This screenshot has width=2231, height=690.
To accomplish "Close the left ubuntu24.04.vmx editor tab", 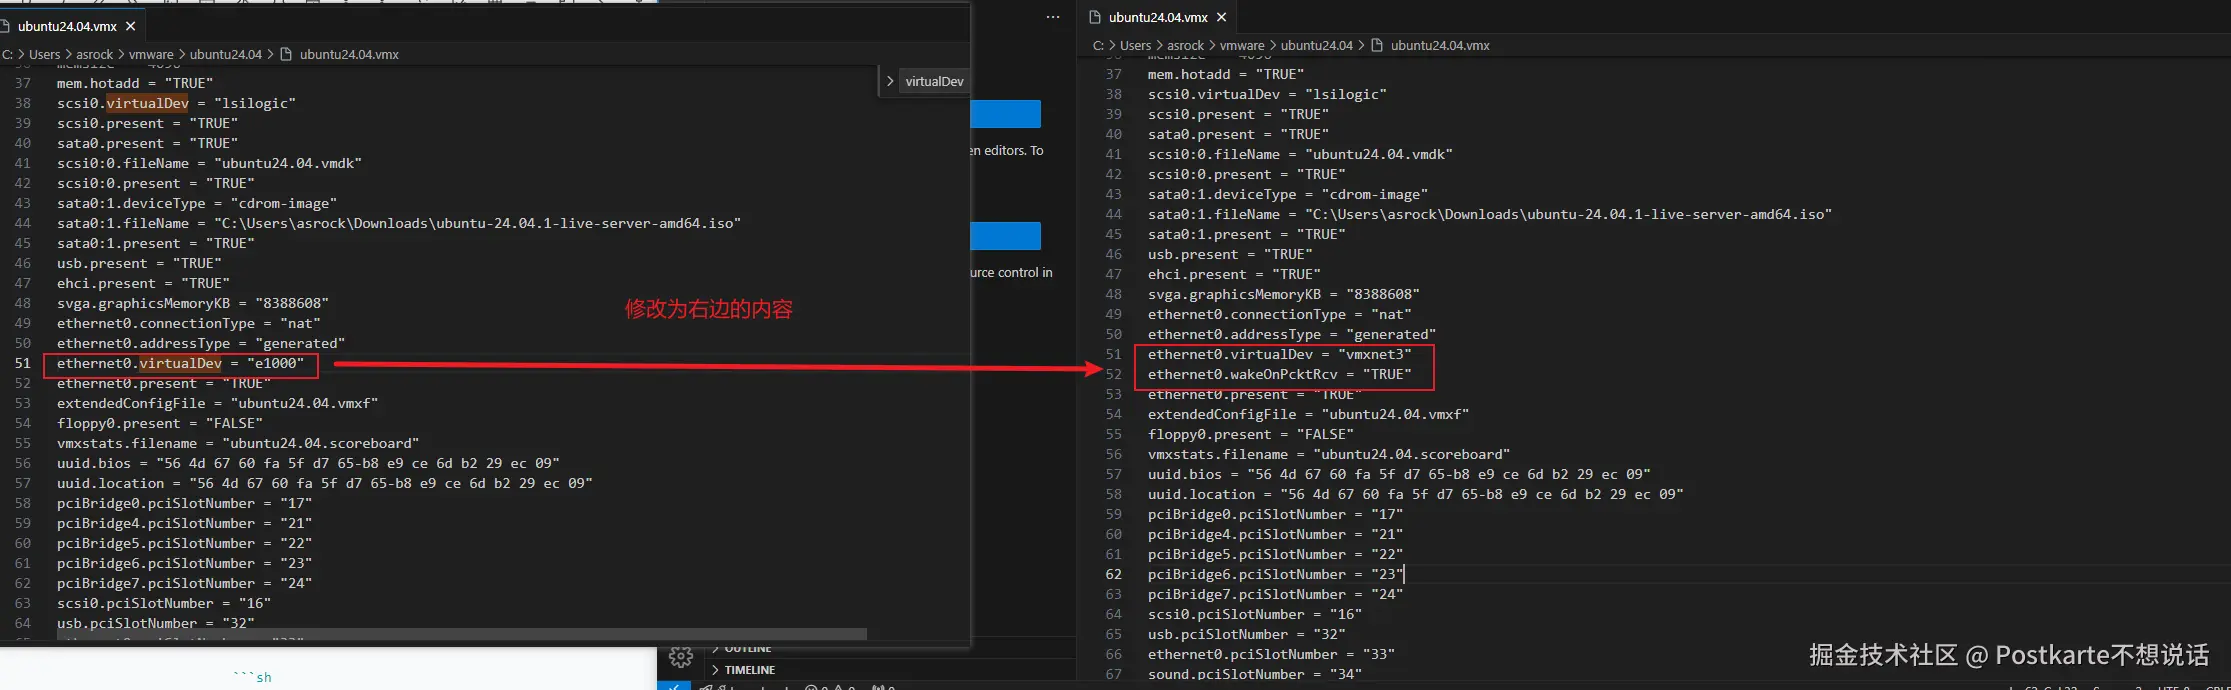I will tap(130, 26).
